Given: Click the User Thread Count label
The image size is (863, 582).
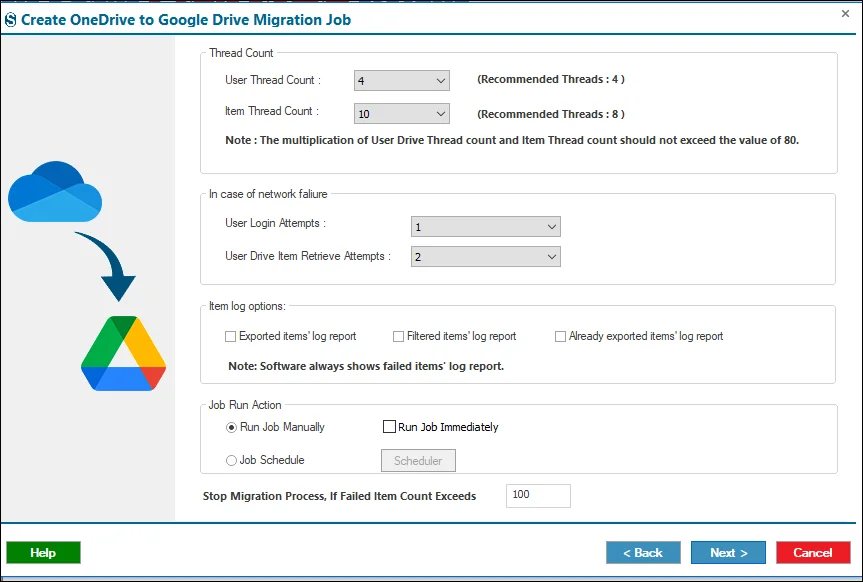Looking at the screenshot, I should pyautogui.click(x=272, y=80).
